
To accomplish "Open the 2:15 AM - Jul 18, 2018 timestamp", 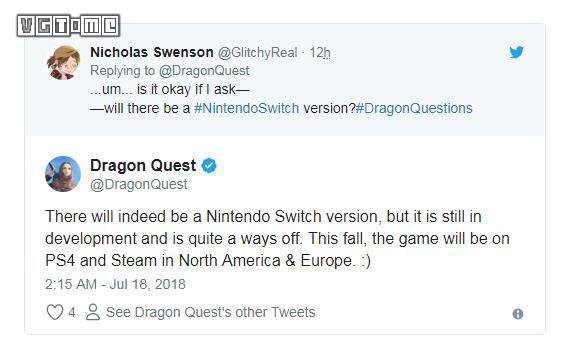I will 115,284.
